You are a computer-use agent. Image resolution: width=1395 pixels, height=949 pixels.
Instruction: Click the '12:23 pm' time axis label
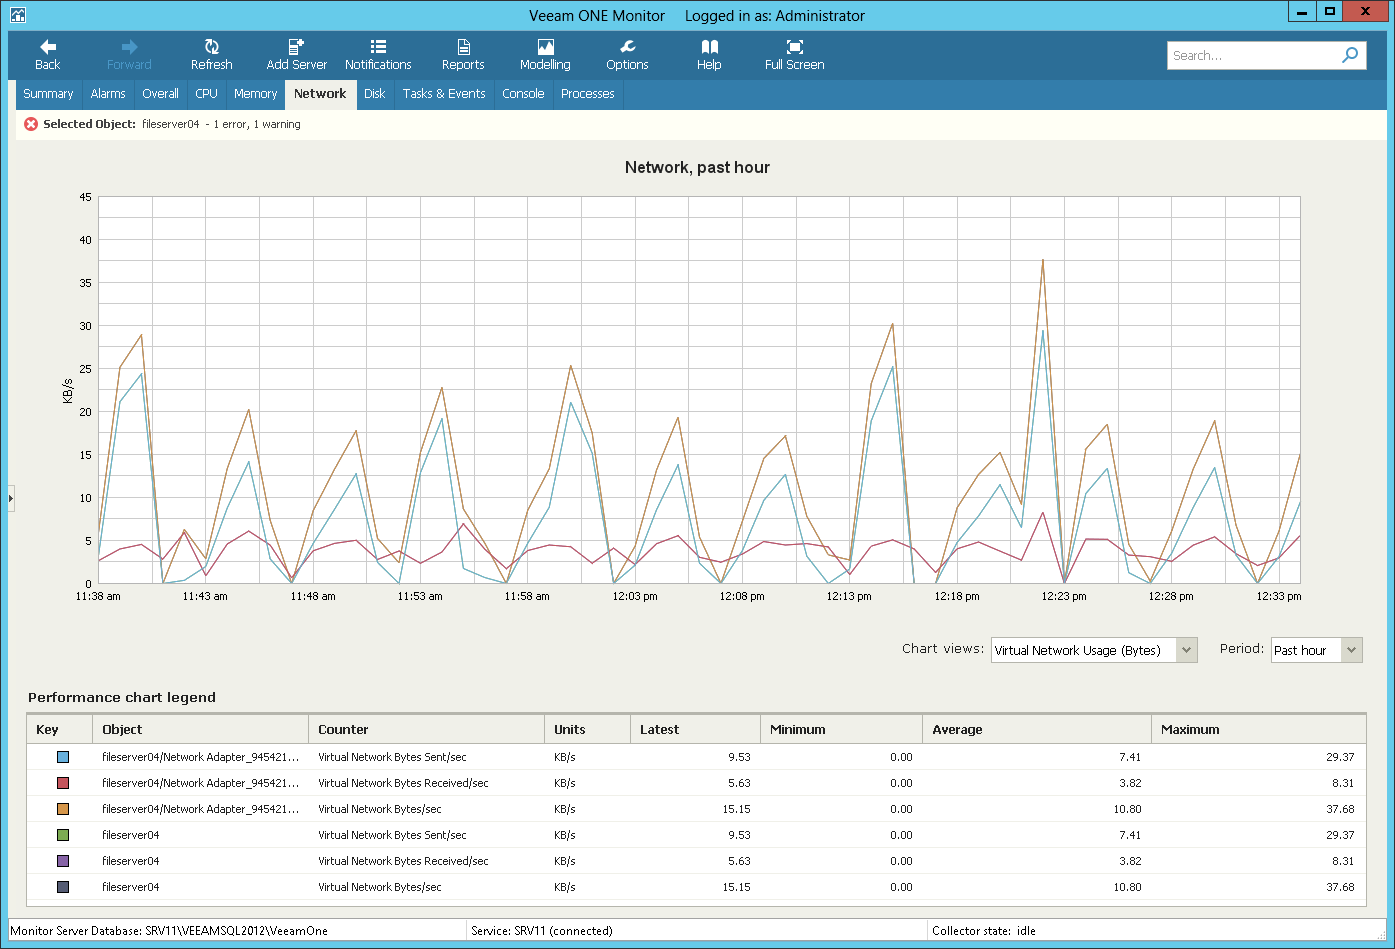pyautogui.click(x=1064, y=596)
